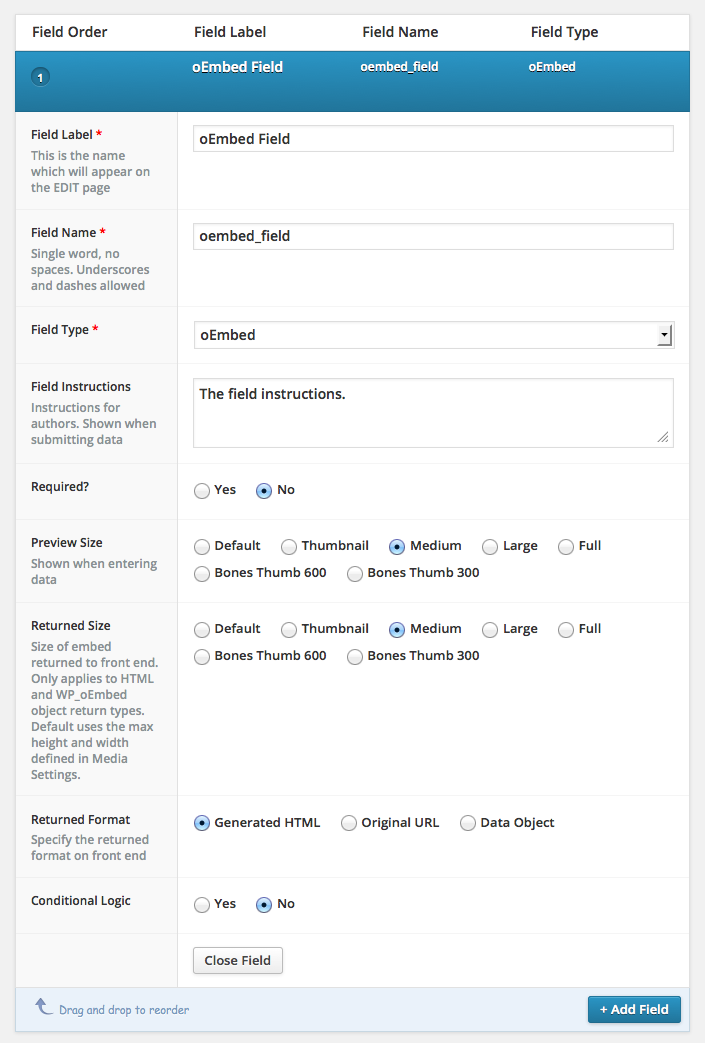
Task: Choose Default for Returned Size
Action: (202, 630)
